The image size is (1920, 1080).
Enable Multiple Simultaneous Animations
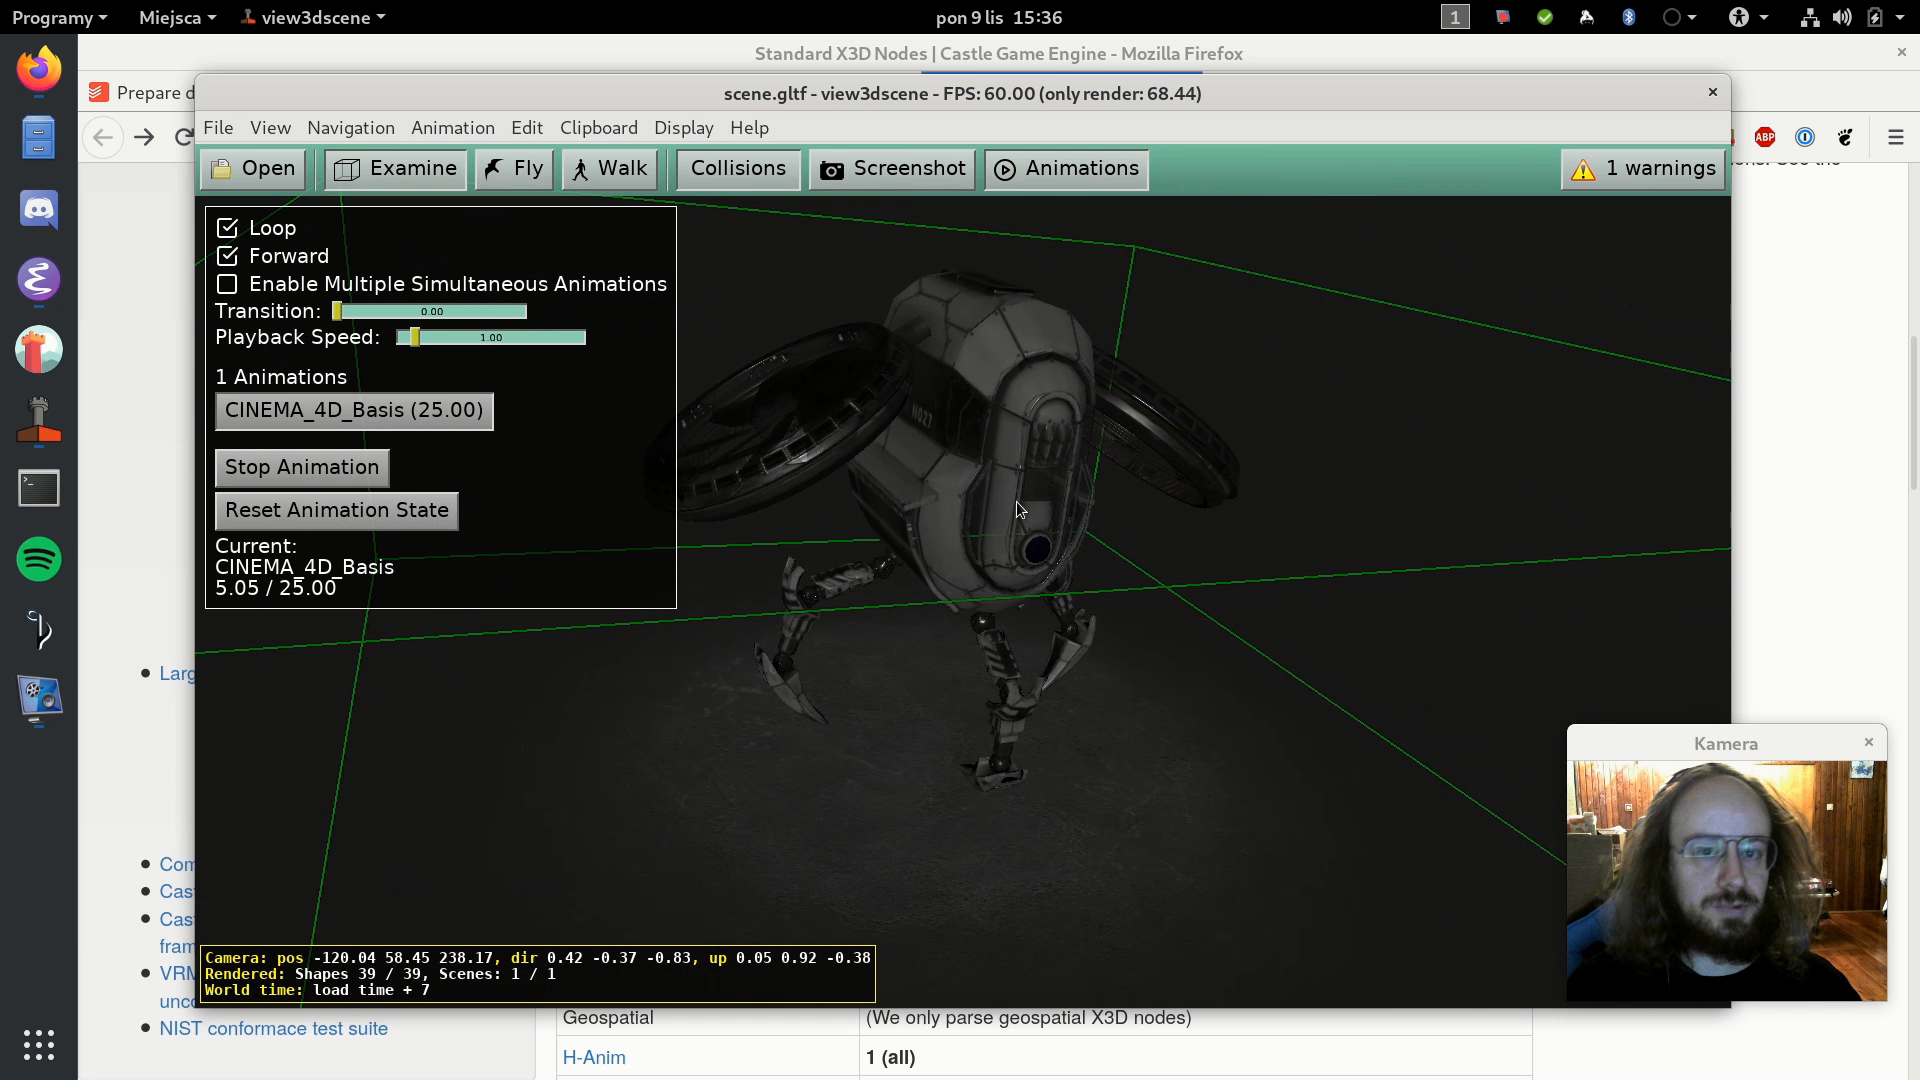coord(227,284)
